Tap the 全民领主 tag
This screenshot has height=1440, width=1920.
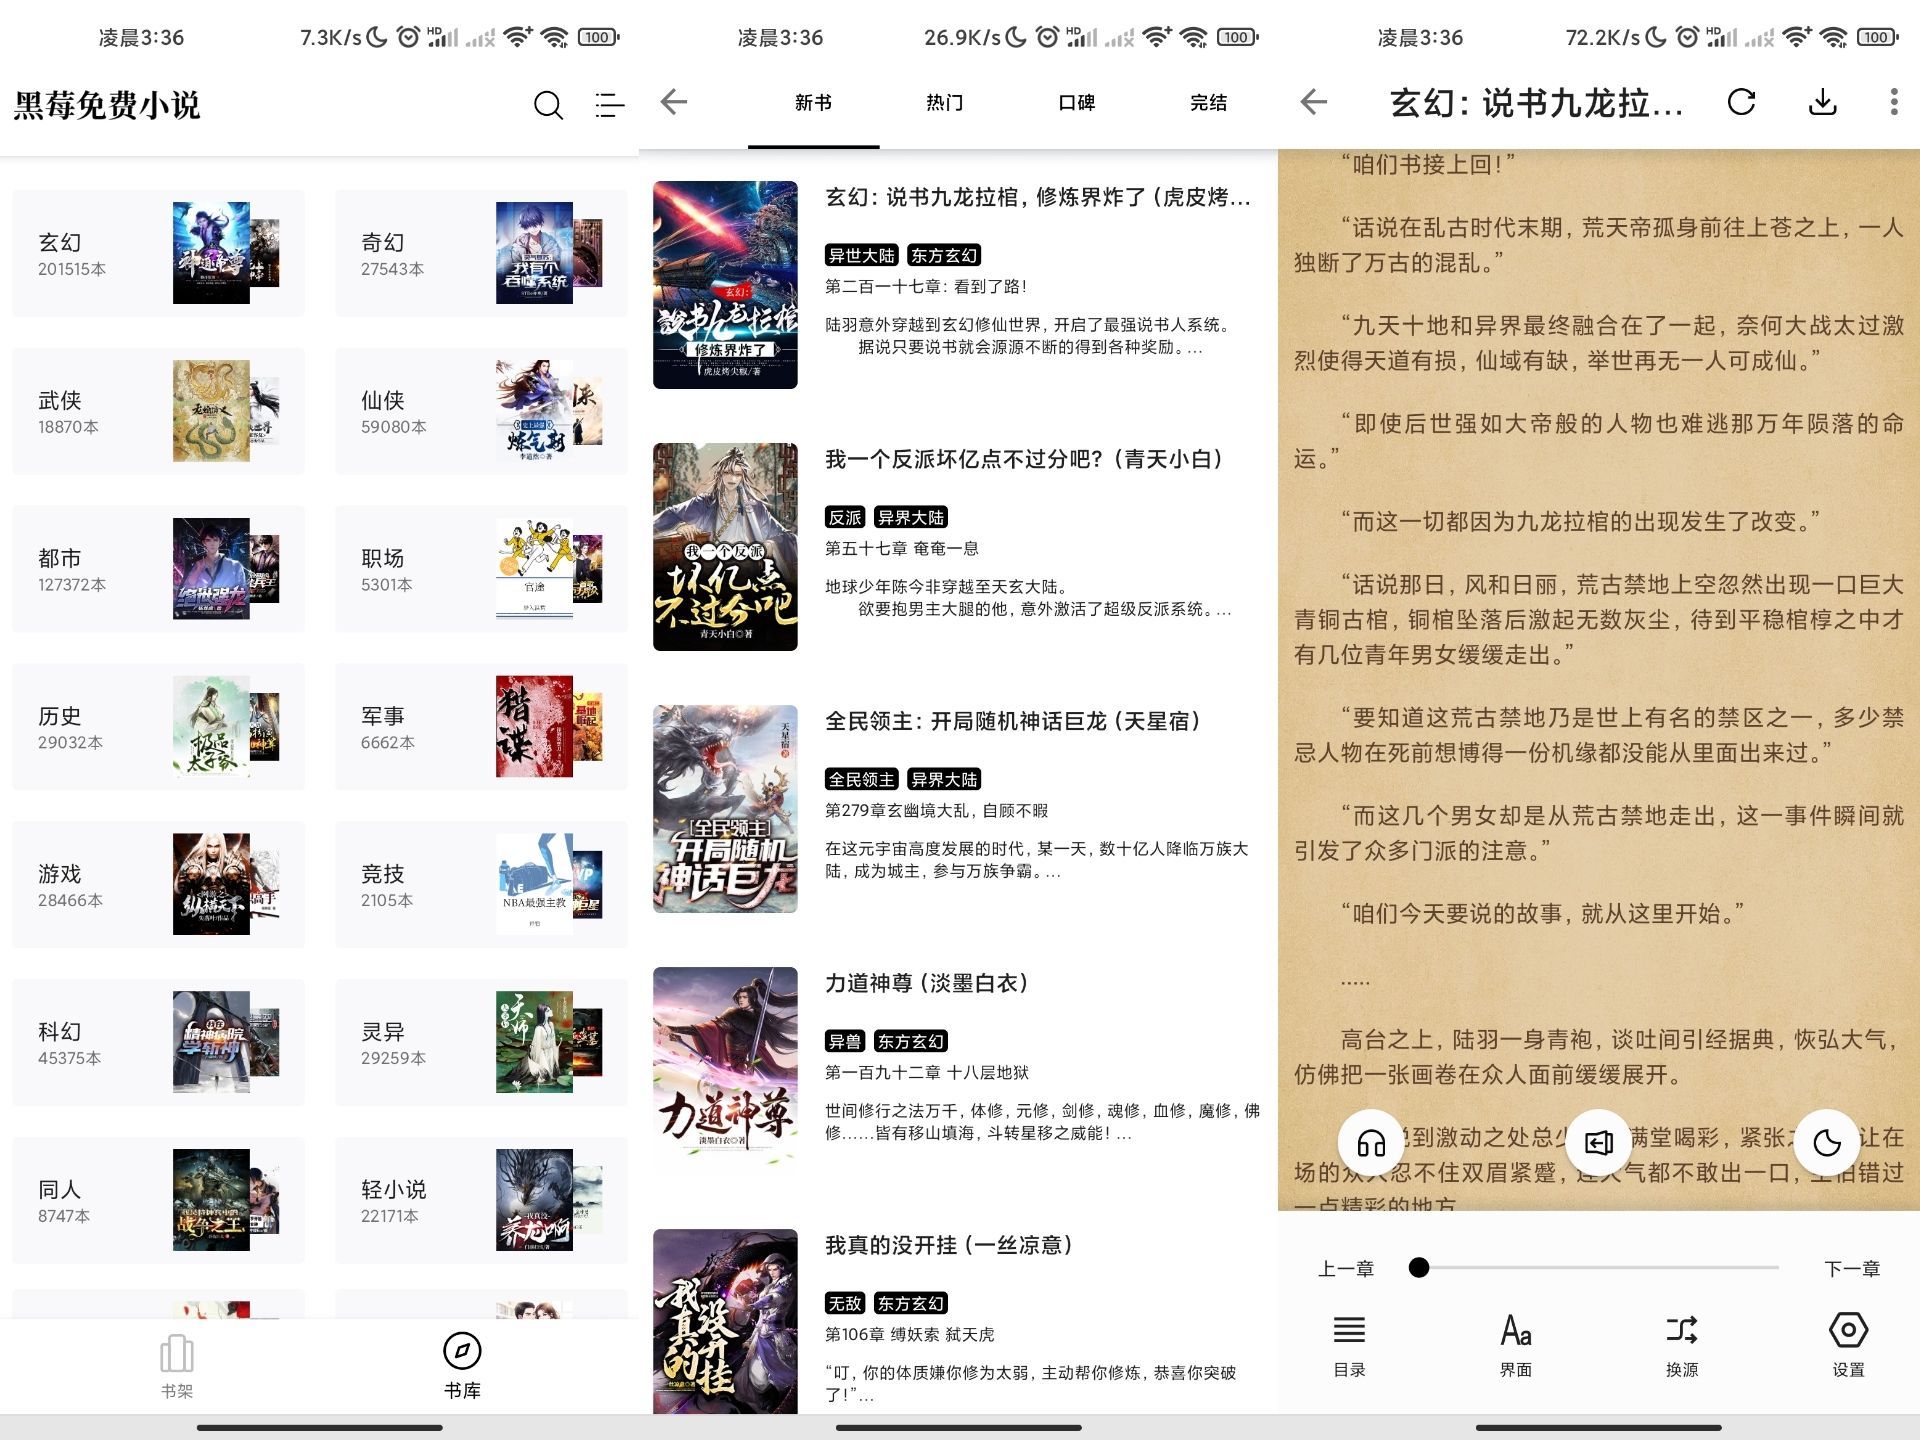coord(862,780)
